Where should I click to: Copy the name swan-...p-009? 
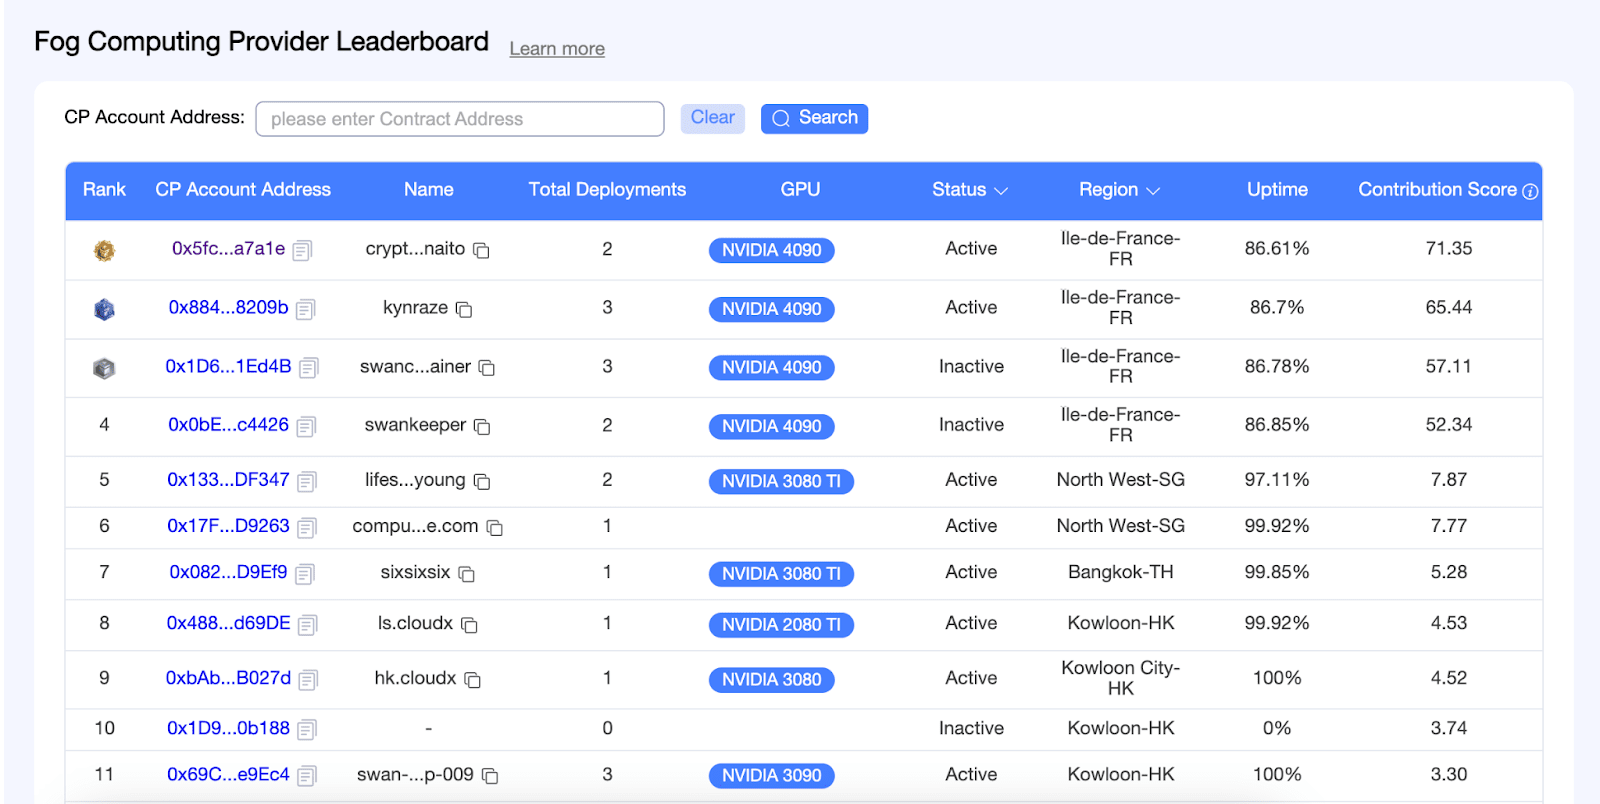click(x=490, y=776)
